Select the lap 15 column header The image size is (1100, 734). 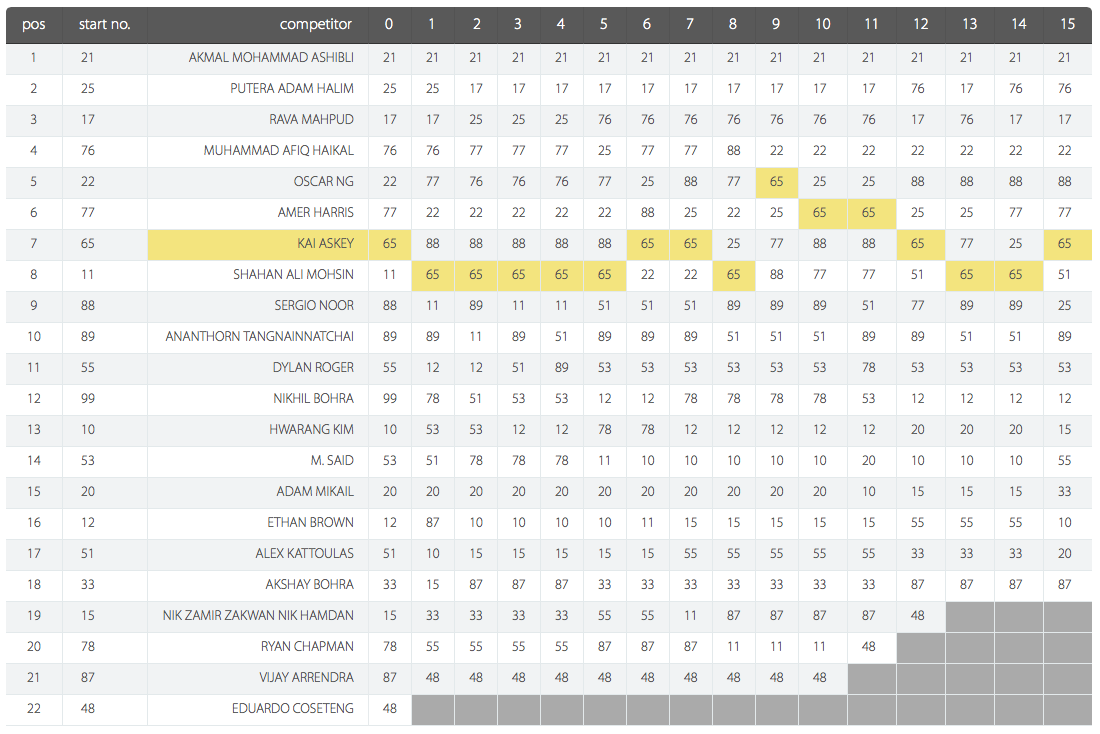[x=1068, y=25]
